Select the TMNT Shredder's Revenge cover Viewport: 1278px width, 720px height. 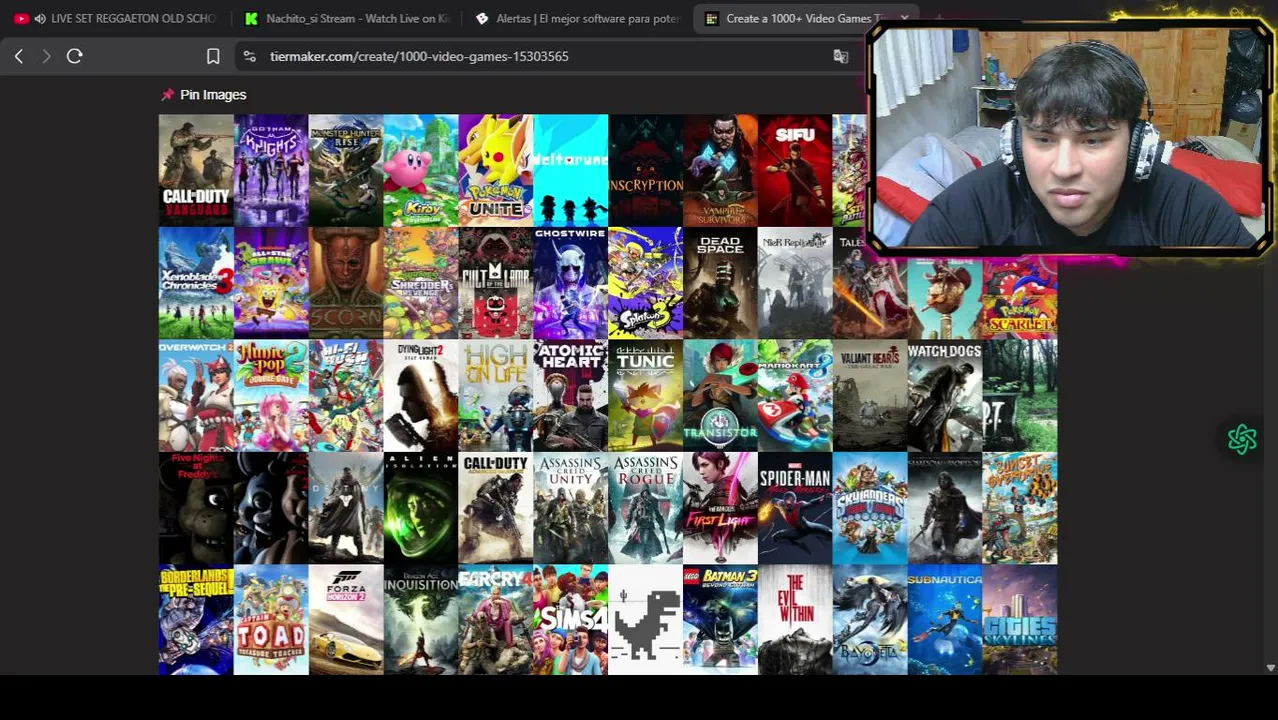[421, 283]
